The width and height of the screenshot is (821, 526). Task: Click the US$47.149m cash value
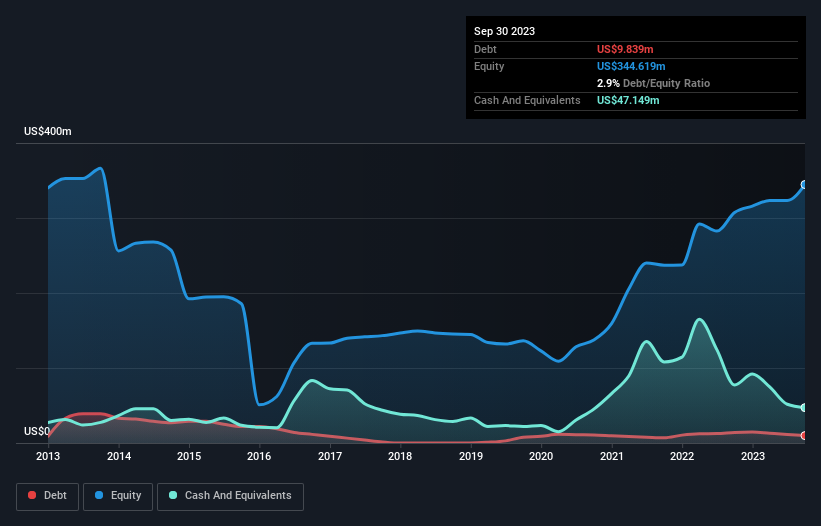pyautogui.click(x=628, y=100)
